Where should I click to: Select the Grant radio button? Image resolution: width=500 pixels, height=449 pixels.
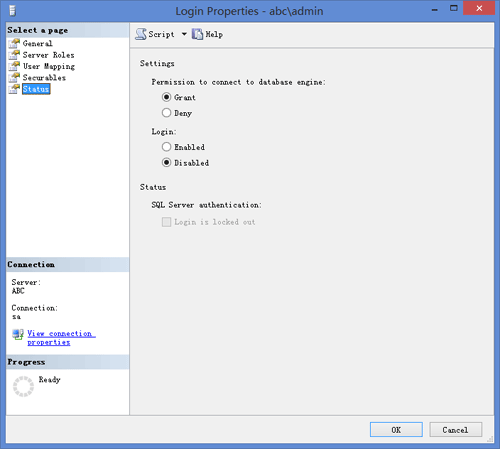click(x=166, y=97)
